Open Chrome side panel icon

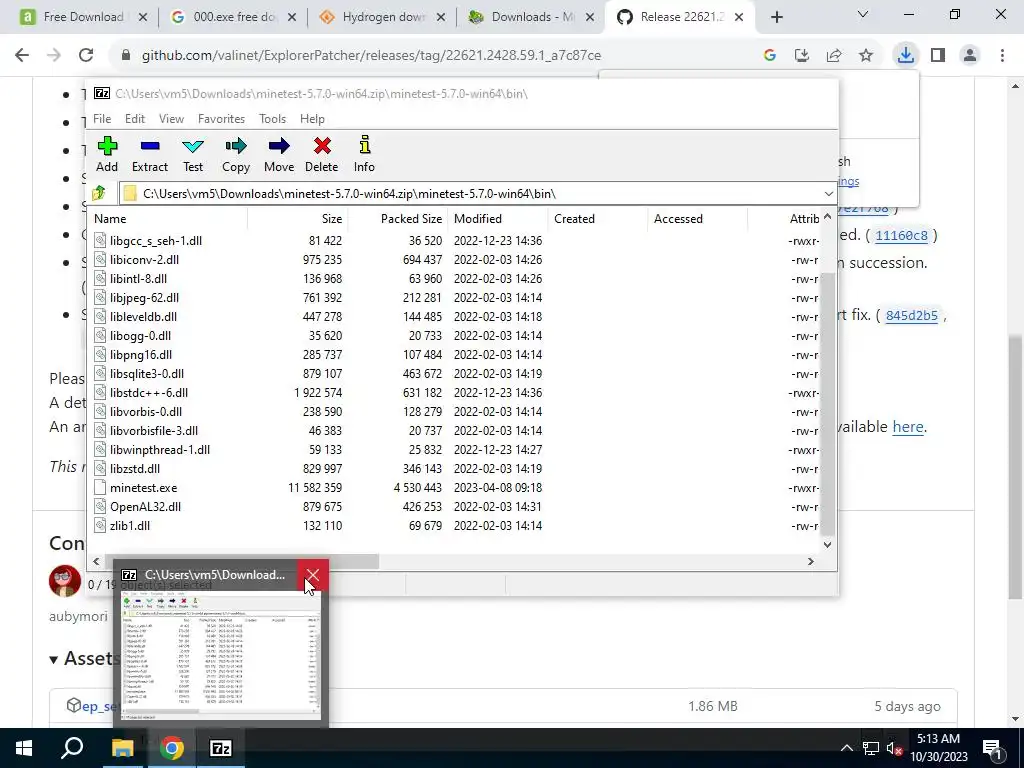click(938, 56)
